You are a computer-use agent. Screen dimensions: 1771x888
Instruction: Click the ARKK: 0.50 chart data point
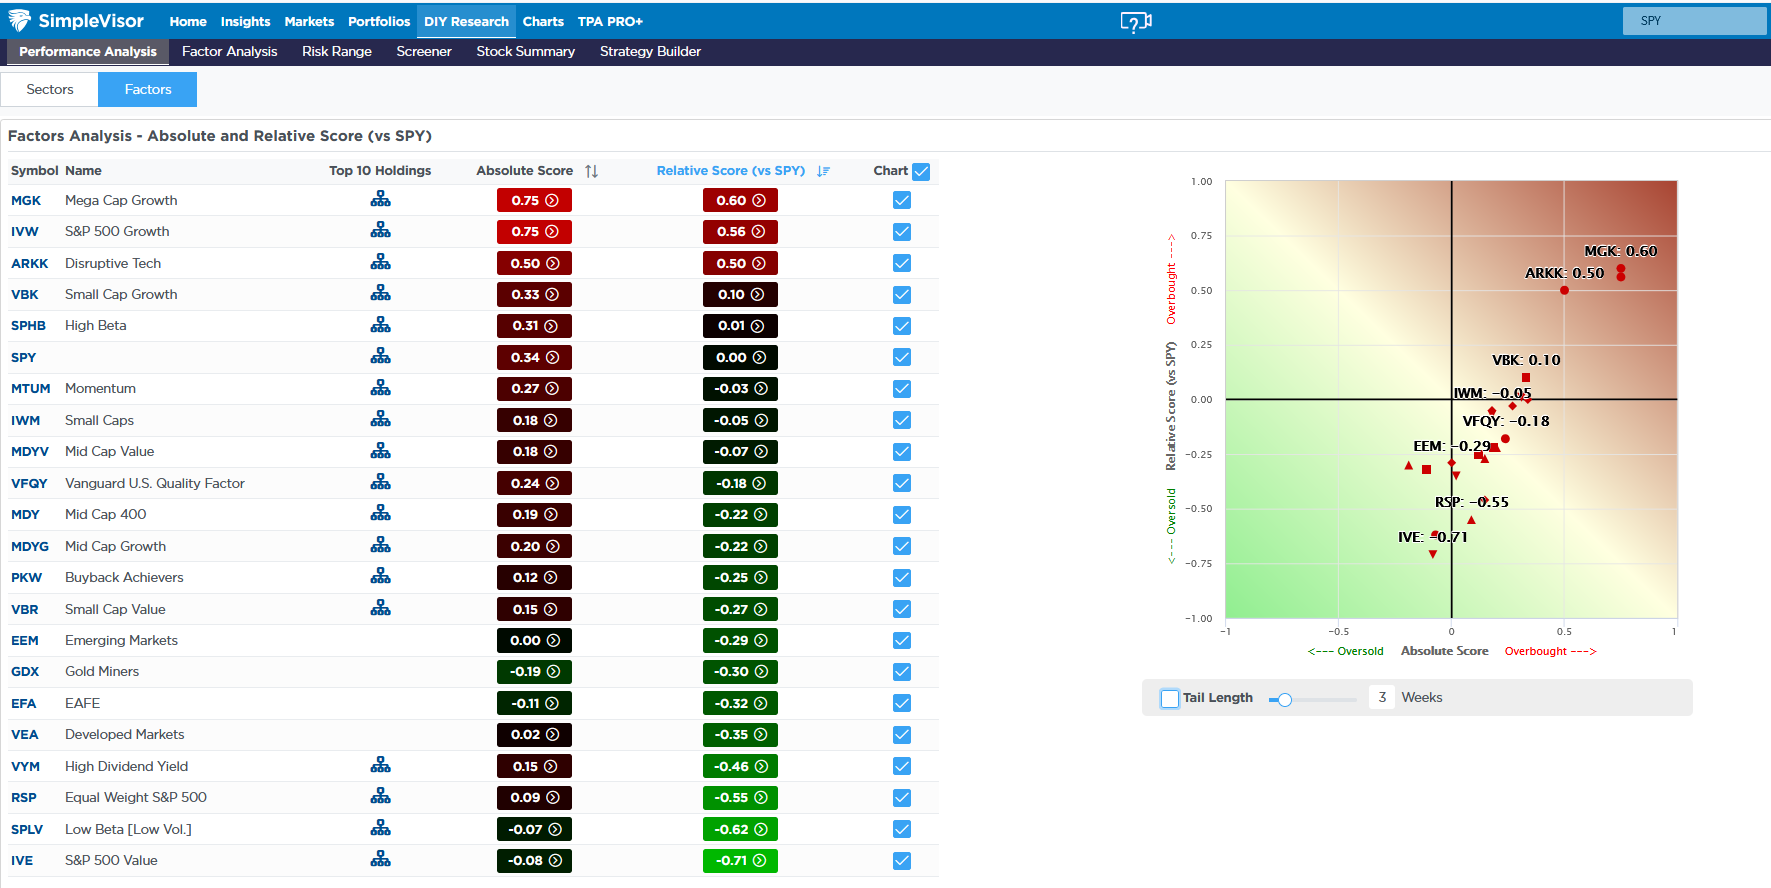[x=1564, y=290]
